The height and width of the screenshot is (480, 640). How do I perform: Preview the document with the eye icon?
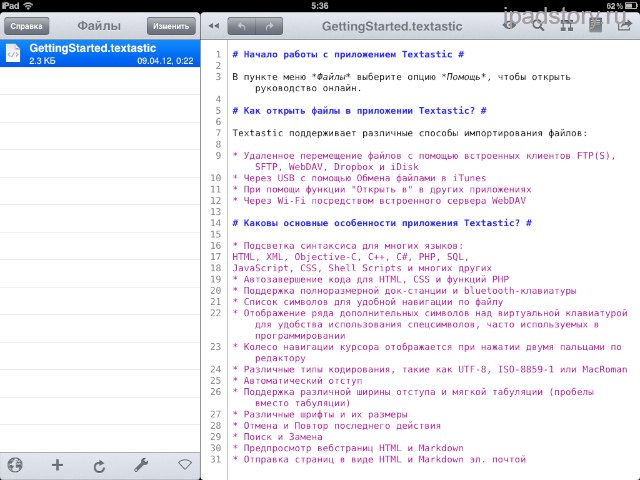coord(509,25)
